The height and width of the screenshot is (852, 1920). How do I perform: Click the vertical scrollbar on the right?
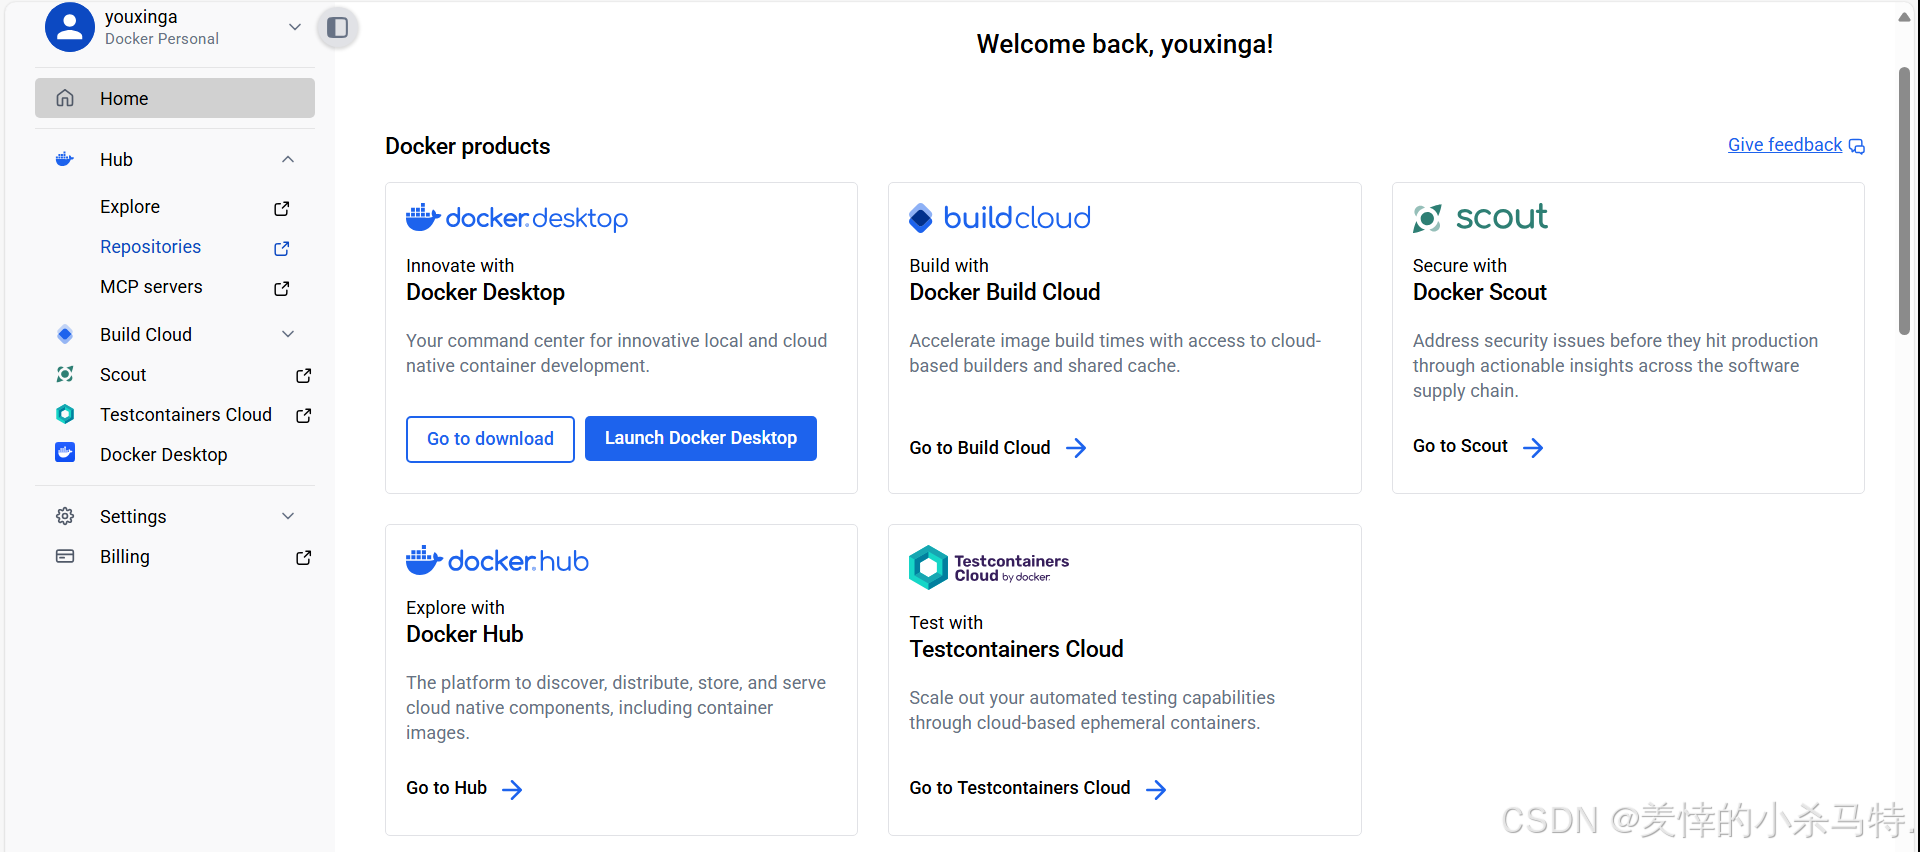1904,200
